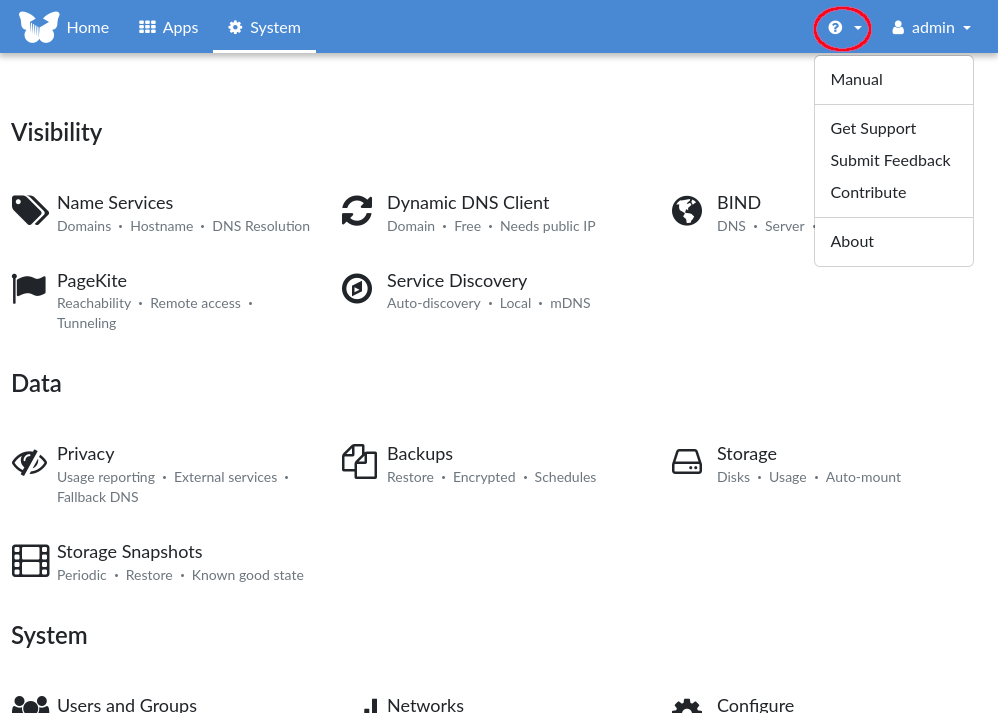The height and width of the screenshot is (713, 998).
Task: Choose Get Support in help menu
Action: [873, 129]
